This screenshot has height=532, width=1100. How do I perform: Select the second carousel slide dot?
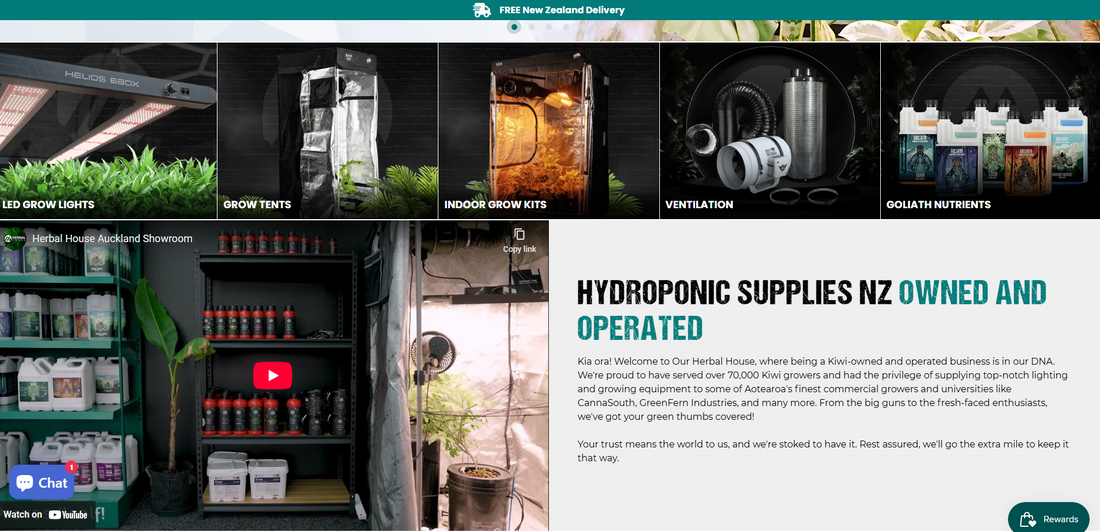532,27
